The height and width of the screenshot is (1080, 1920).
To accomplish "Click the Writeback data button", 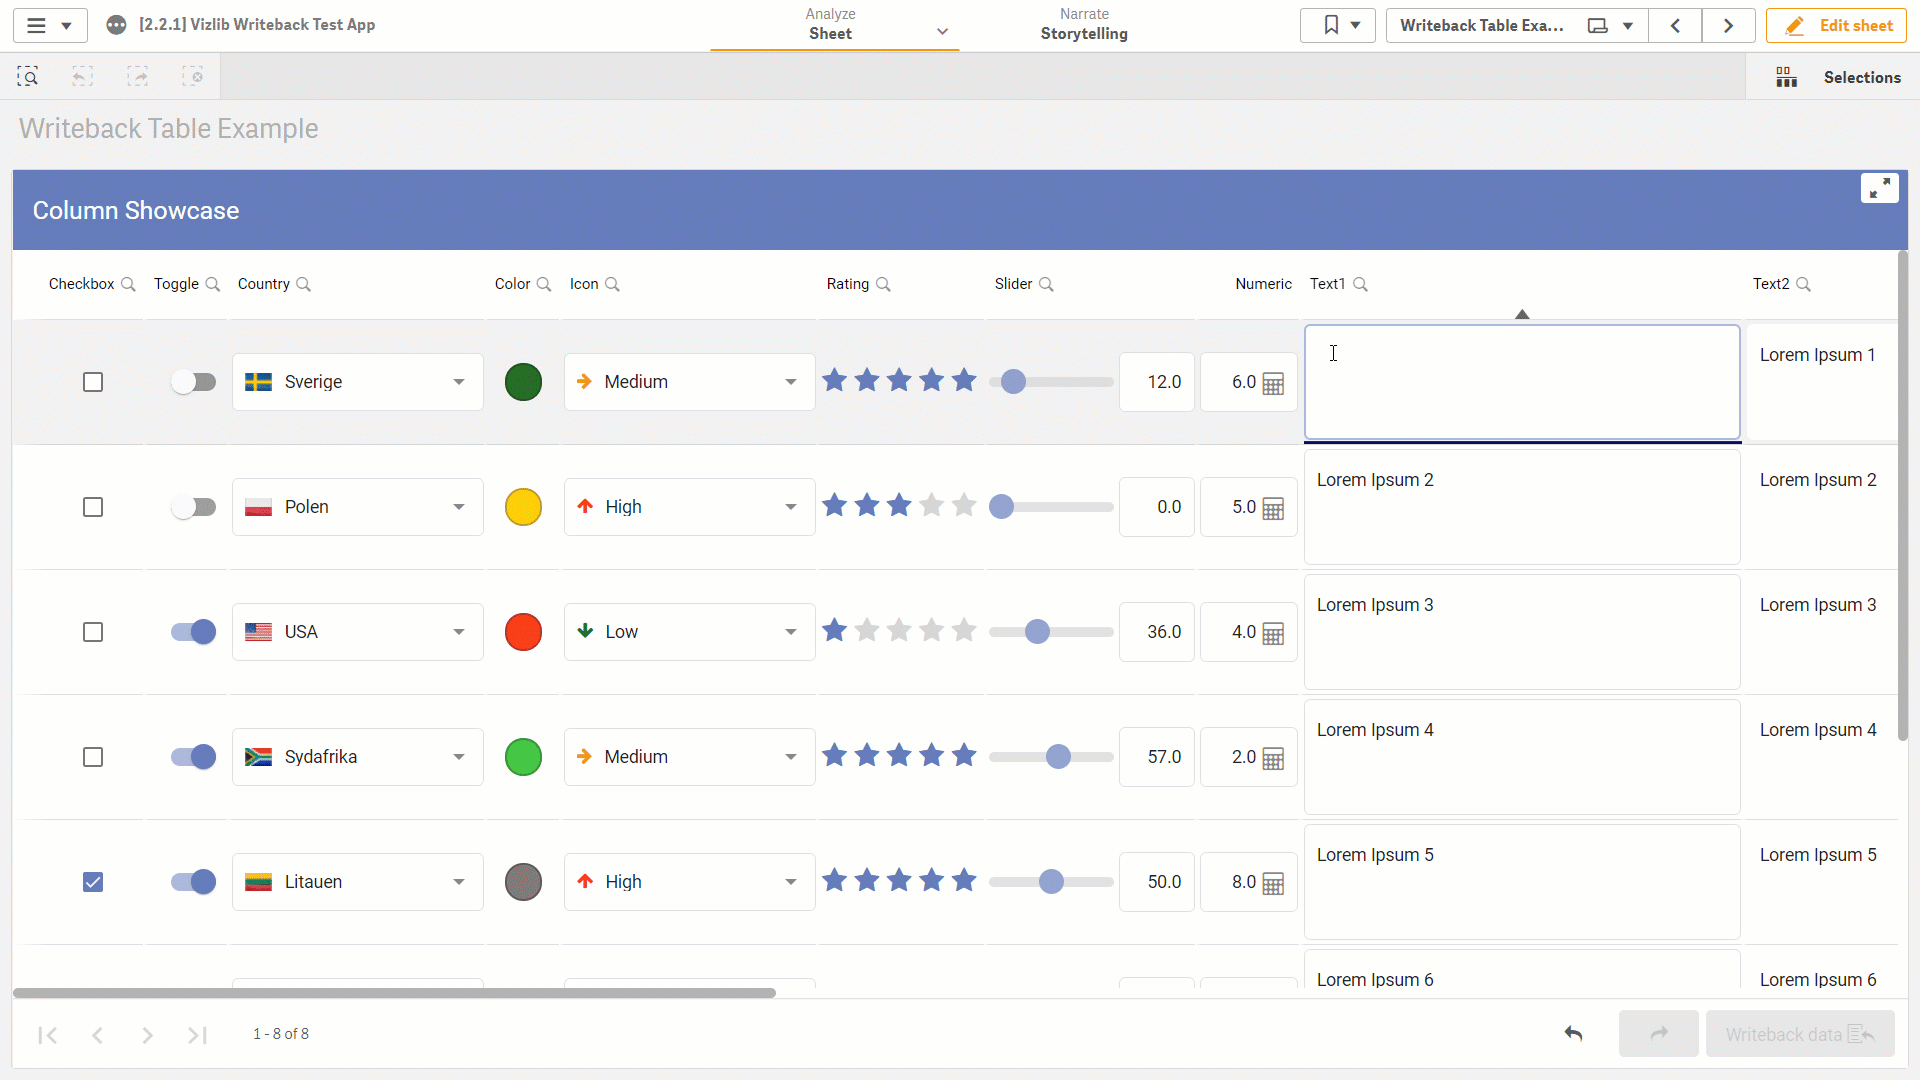I will (x=1800, y=1034).
